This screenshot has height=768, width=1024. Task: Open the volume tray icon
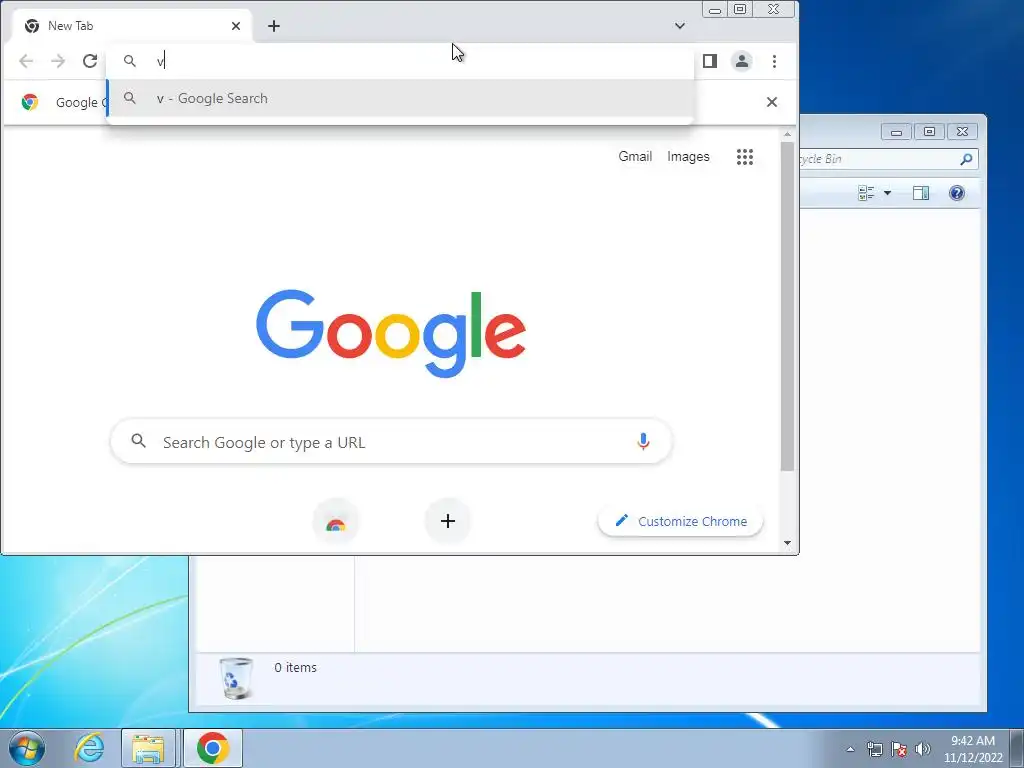(x=923, y=749)
